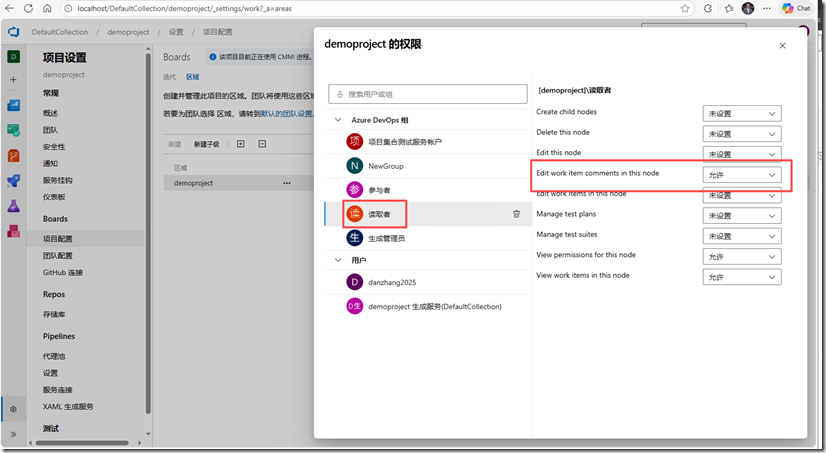Open 仪表板 in settings menu
The image size is (826, 453).
coord(54,197)
